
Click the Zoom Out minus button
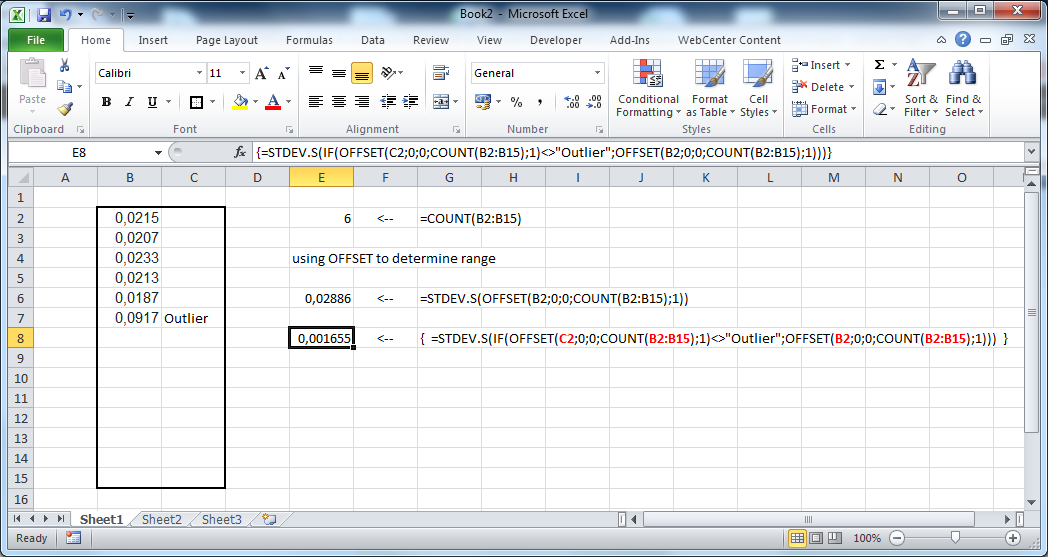898,538
